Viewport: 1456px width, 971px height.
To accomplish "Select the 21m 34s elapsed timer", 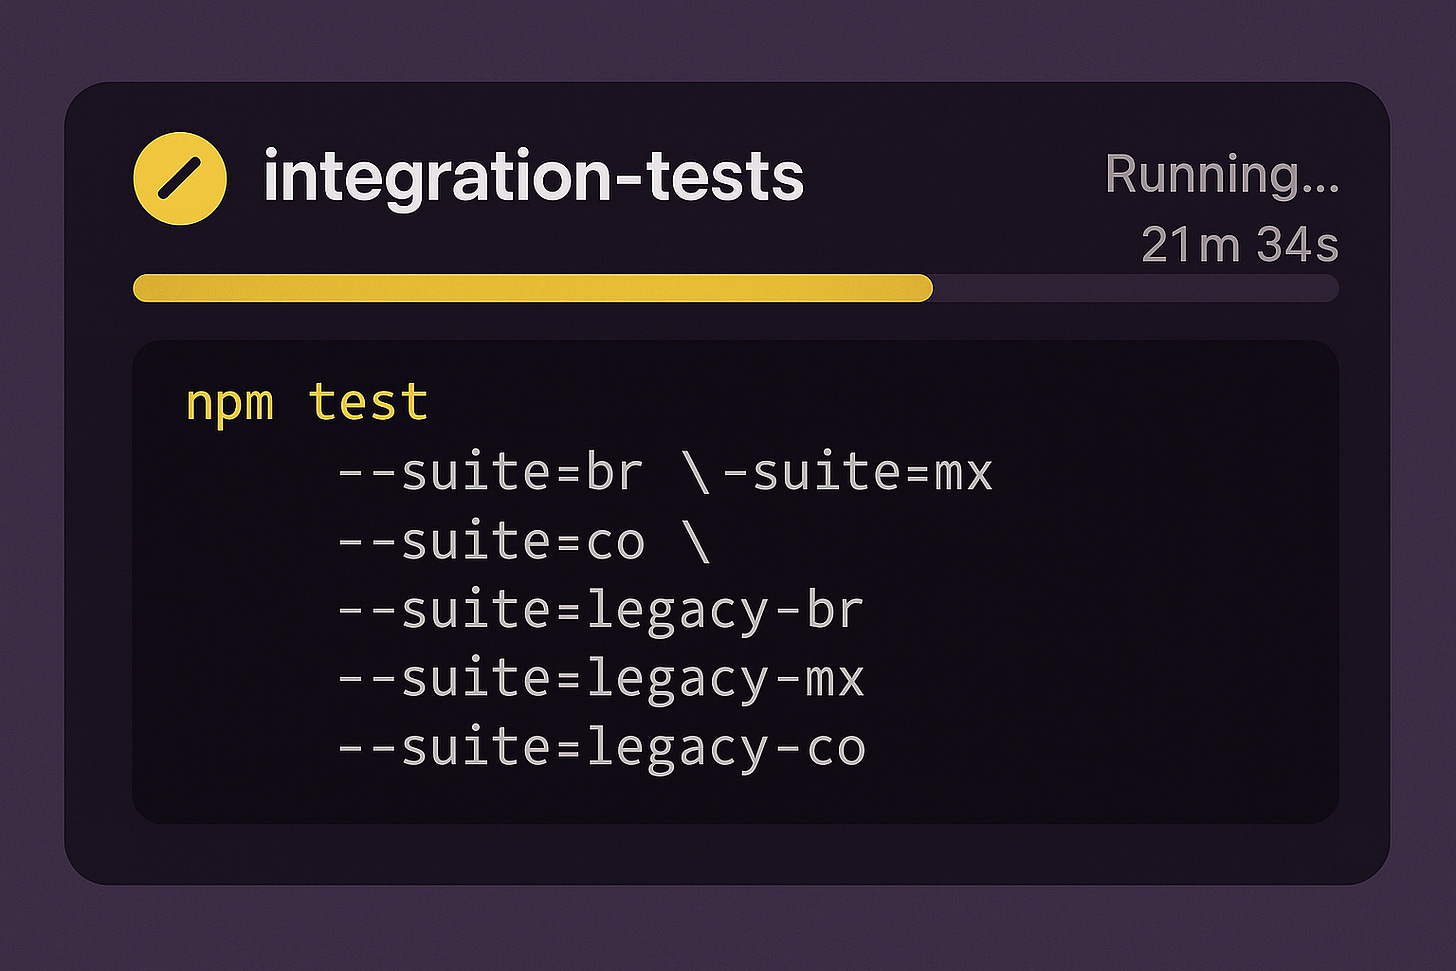I will click(1240, 244).
